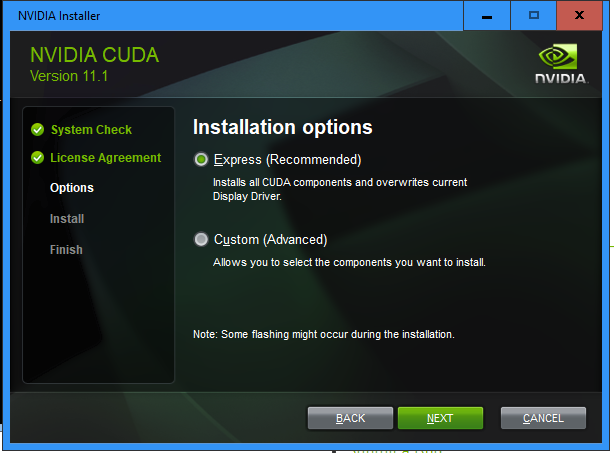Choose the Custom (Advanced) option label

point(271,240)
